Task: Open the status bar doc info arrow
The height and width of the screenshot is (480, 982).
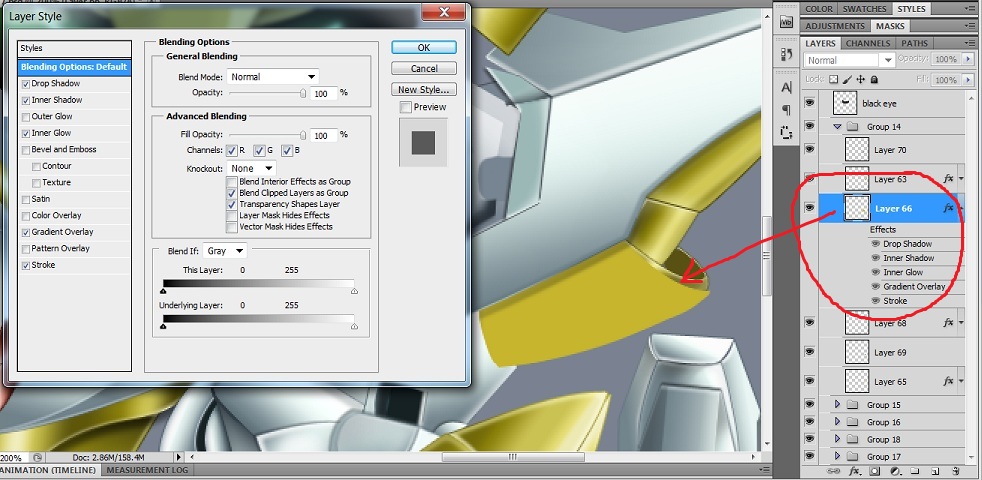Action: [x=179, y=458]
